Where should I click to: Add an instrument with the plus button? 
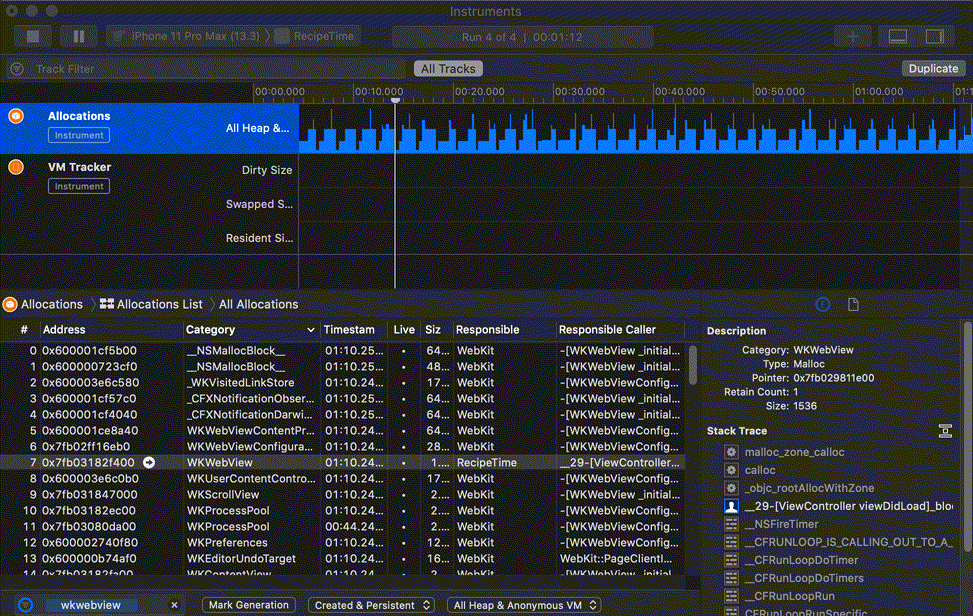click(x=853, y=37)
